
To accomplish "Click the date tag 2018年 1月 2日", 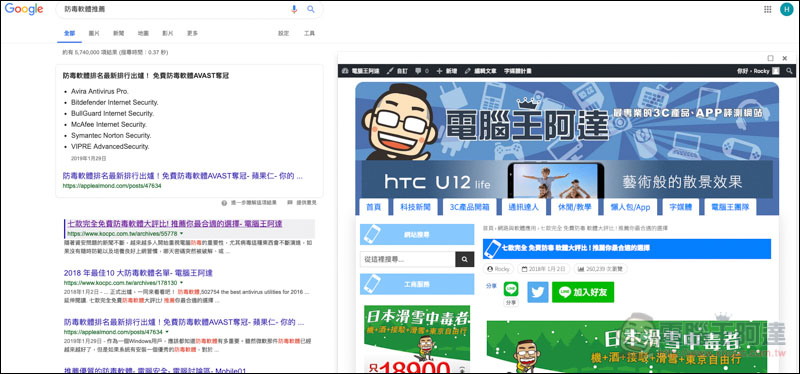I will [x=544, y=269].
